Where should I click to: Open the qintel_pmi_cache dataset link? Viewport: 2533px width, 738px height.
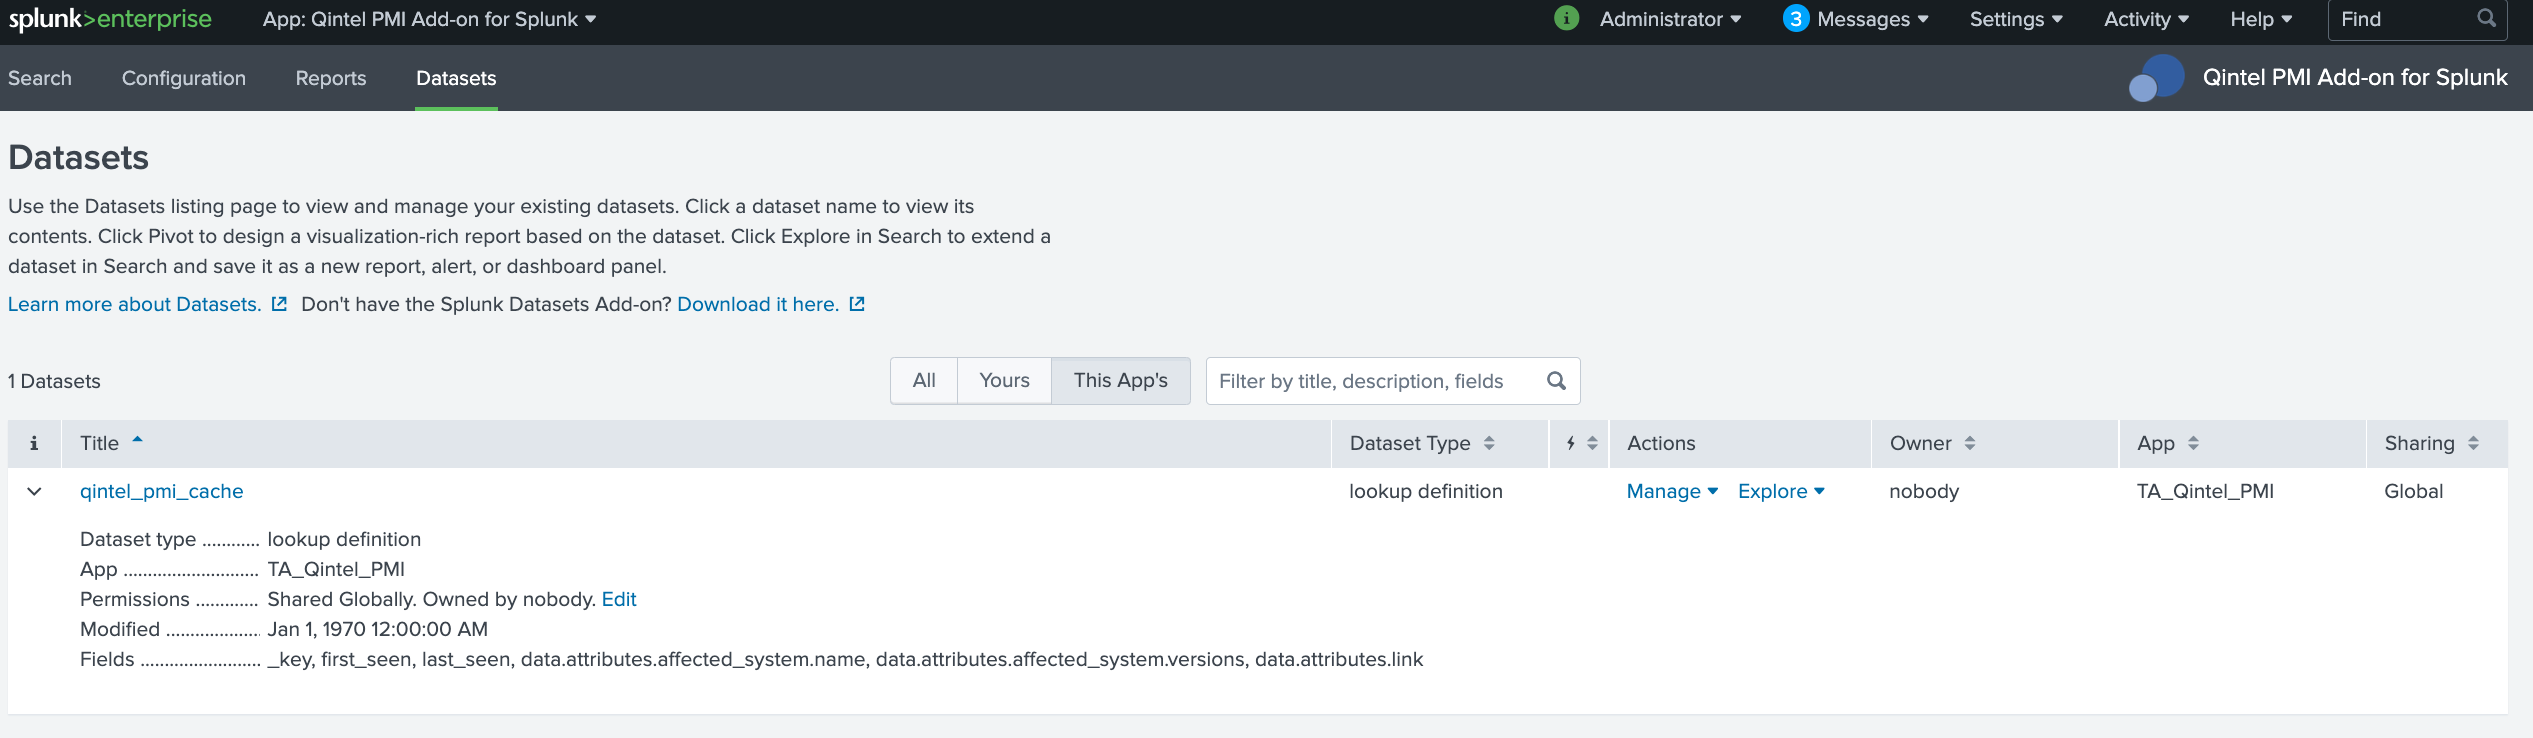[162, 491]
